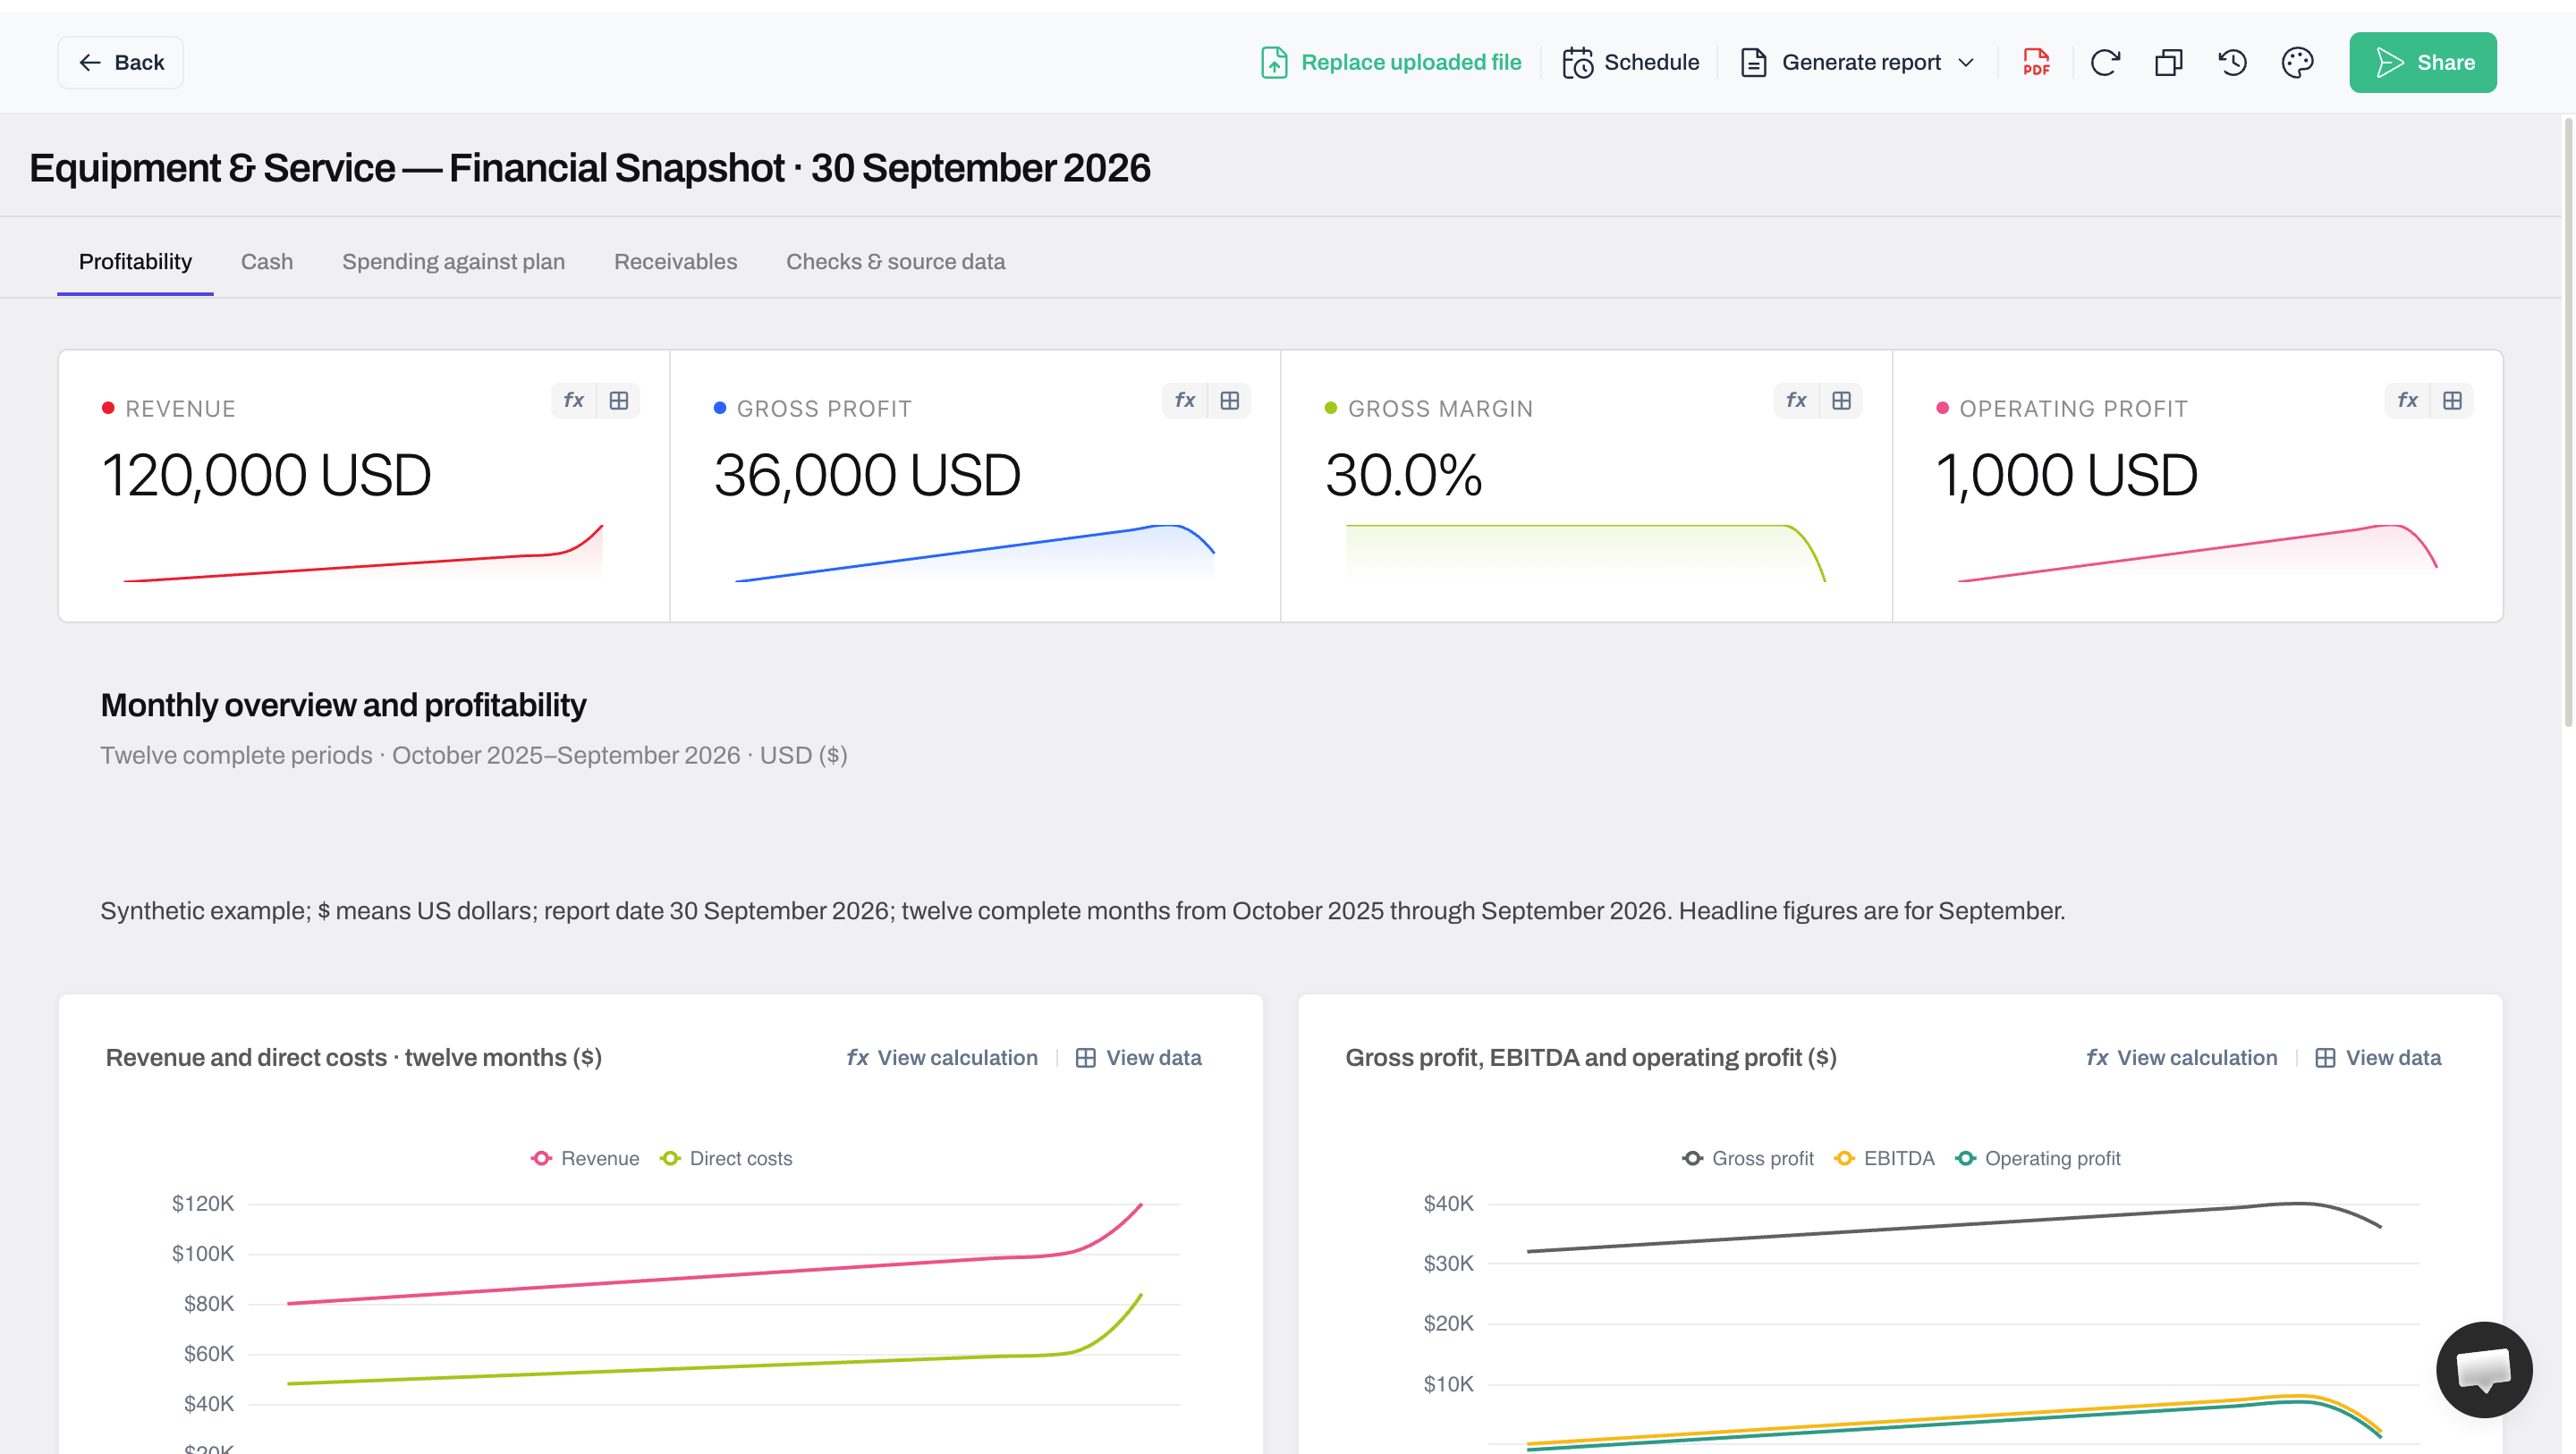Open the chat support bubble
This screenshot has width=2576, height=1454.
(x=2484, y=1369)
